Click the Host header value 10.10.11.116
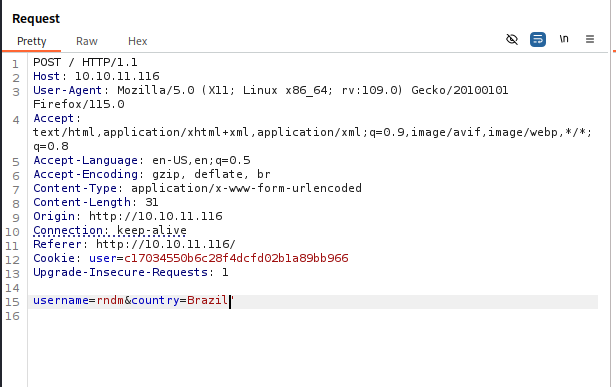Image resolution: width=616 pixels, height=387 pixels. pos(117,76)
